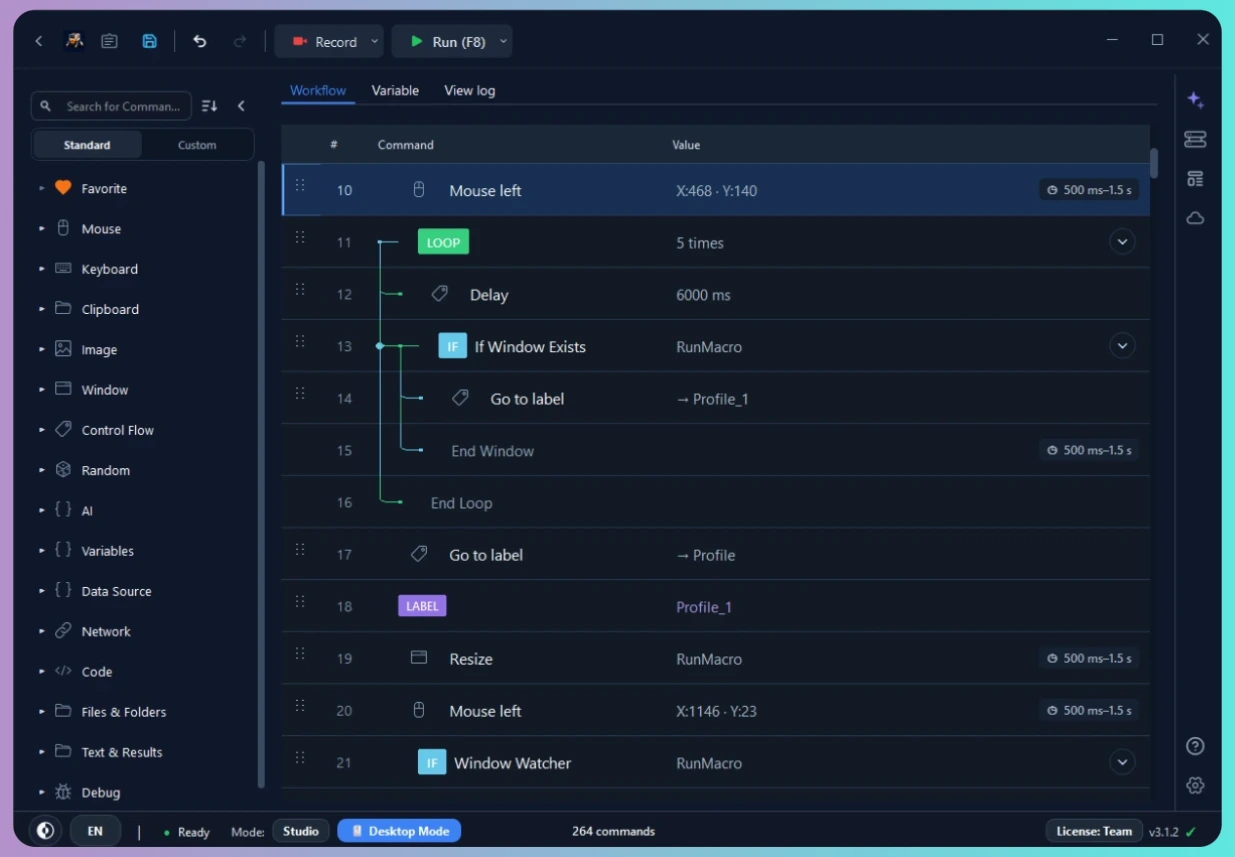Click the workflow list vertical scrollbar
The image size is (1235, 857).
1154,163
